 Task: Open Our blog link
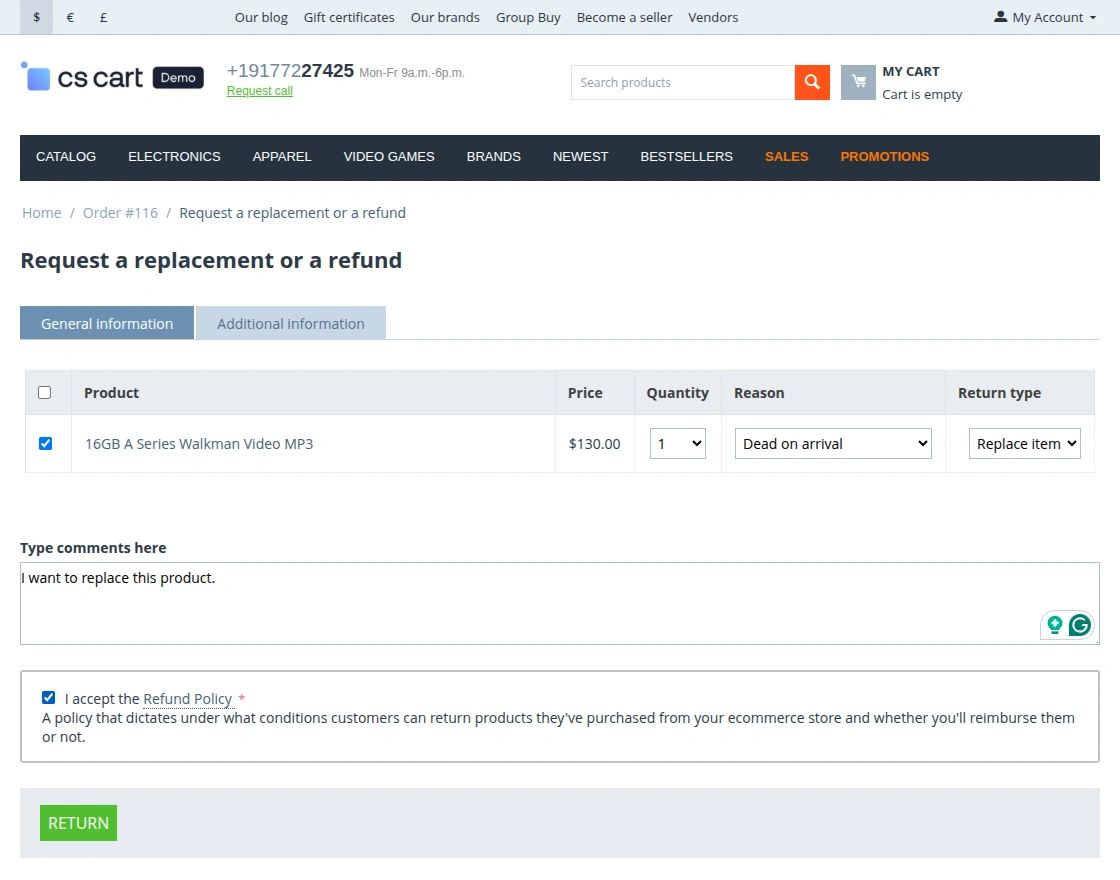pyautogui.click(x=261, y=17)
